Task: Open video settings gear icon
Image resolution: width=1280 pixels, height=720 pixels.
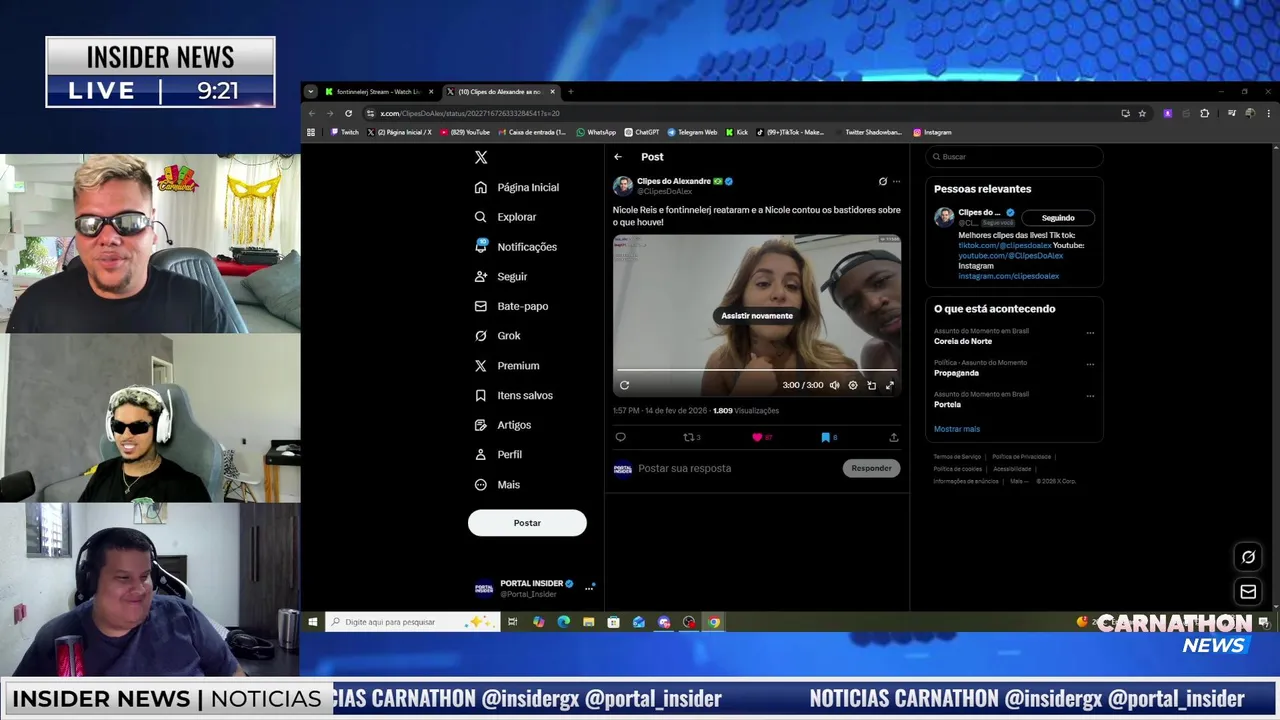Action: [853, 385]
